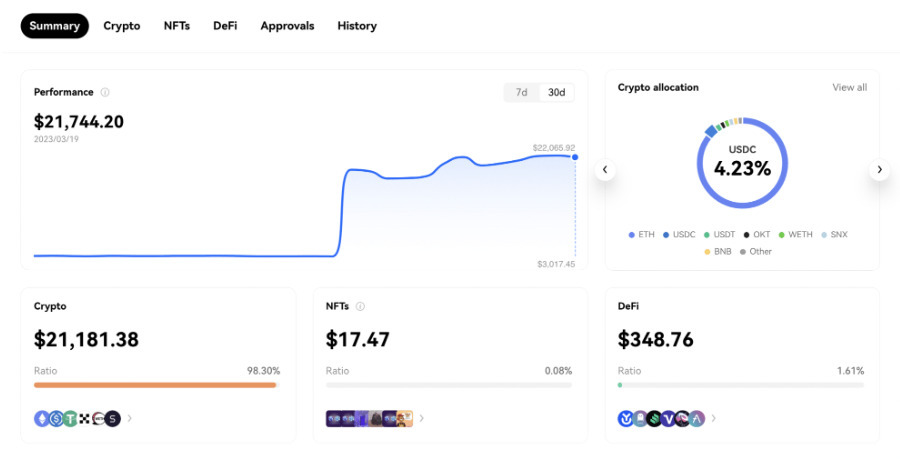
Task: Click the Tether green T token icon
Action: 70,419
